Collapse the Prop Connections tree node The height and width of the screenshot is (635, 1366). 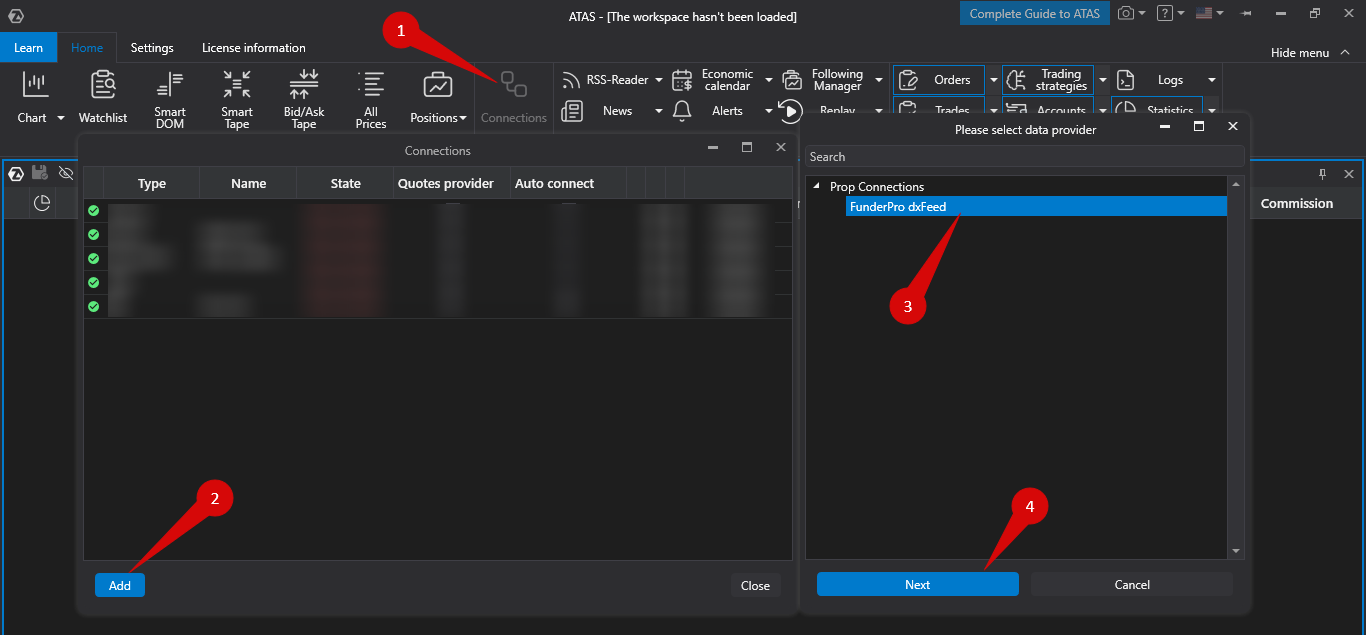(x=816, y=187)
